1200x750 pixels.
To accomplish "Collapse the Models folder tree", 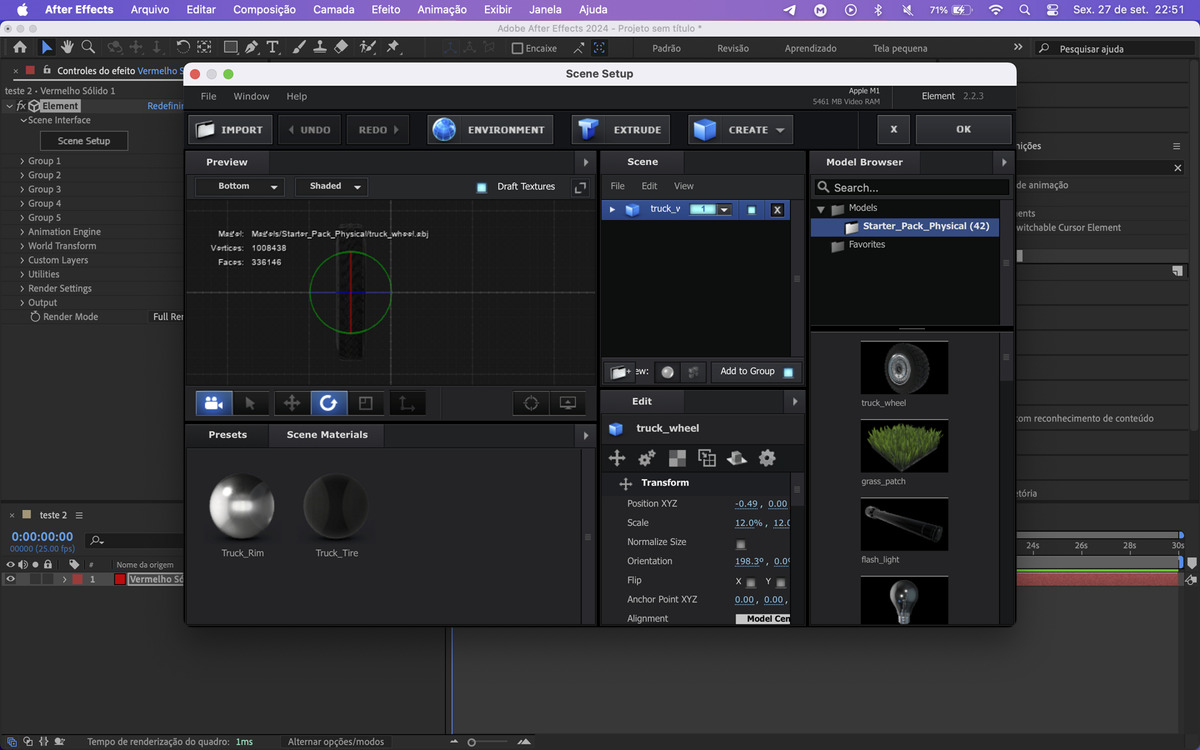I will click(821, 209).
